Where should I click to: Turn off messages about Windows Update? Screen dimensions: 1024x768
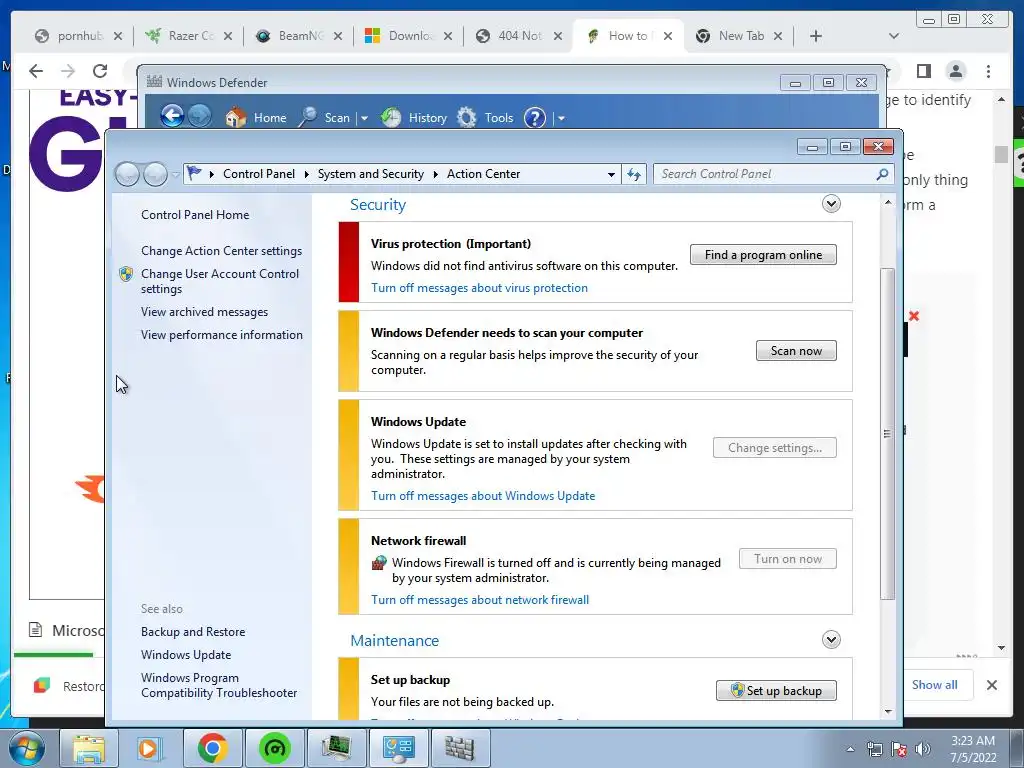click(483, 496)
